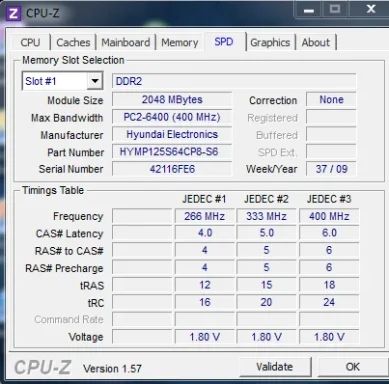This screenshot has width=389, height=384.
Task: Close the CPU-Z window
Action: point(371,9)
